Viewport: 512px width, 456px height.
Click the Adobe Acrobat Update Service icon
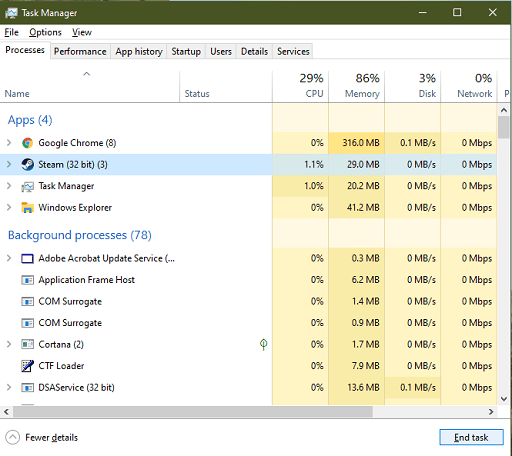click(27, 259)
